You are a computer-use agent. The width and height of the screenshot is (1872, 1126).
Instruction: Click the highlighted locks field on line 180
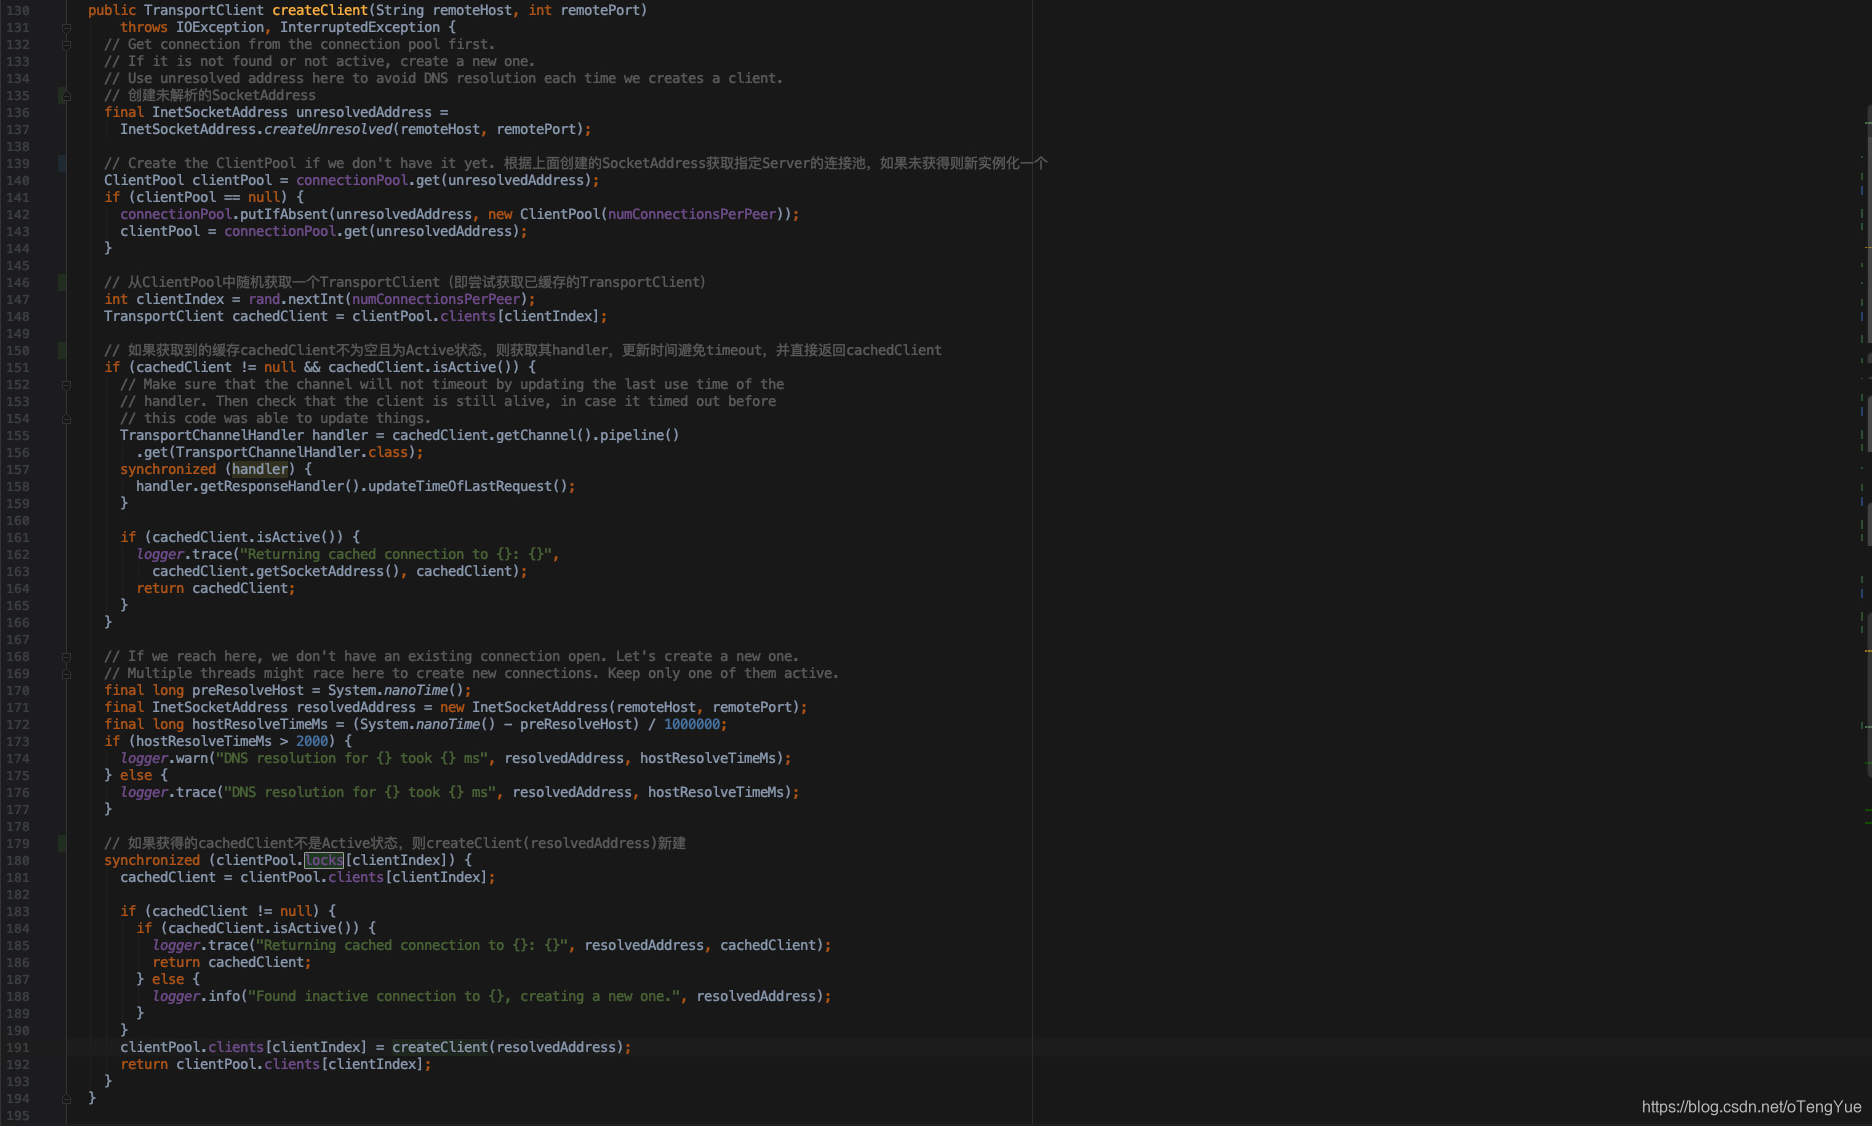324,860
